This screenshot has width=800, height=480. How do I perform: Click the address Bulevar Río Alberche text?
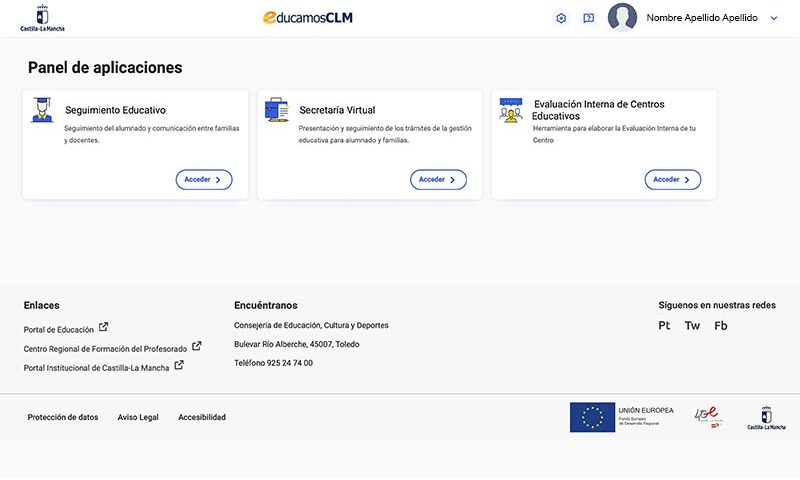coord(296,344)
